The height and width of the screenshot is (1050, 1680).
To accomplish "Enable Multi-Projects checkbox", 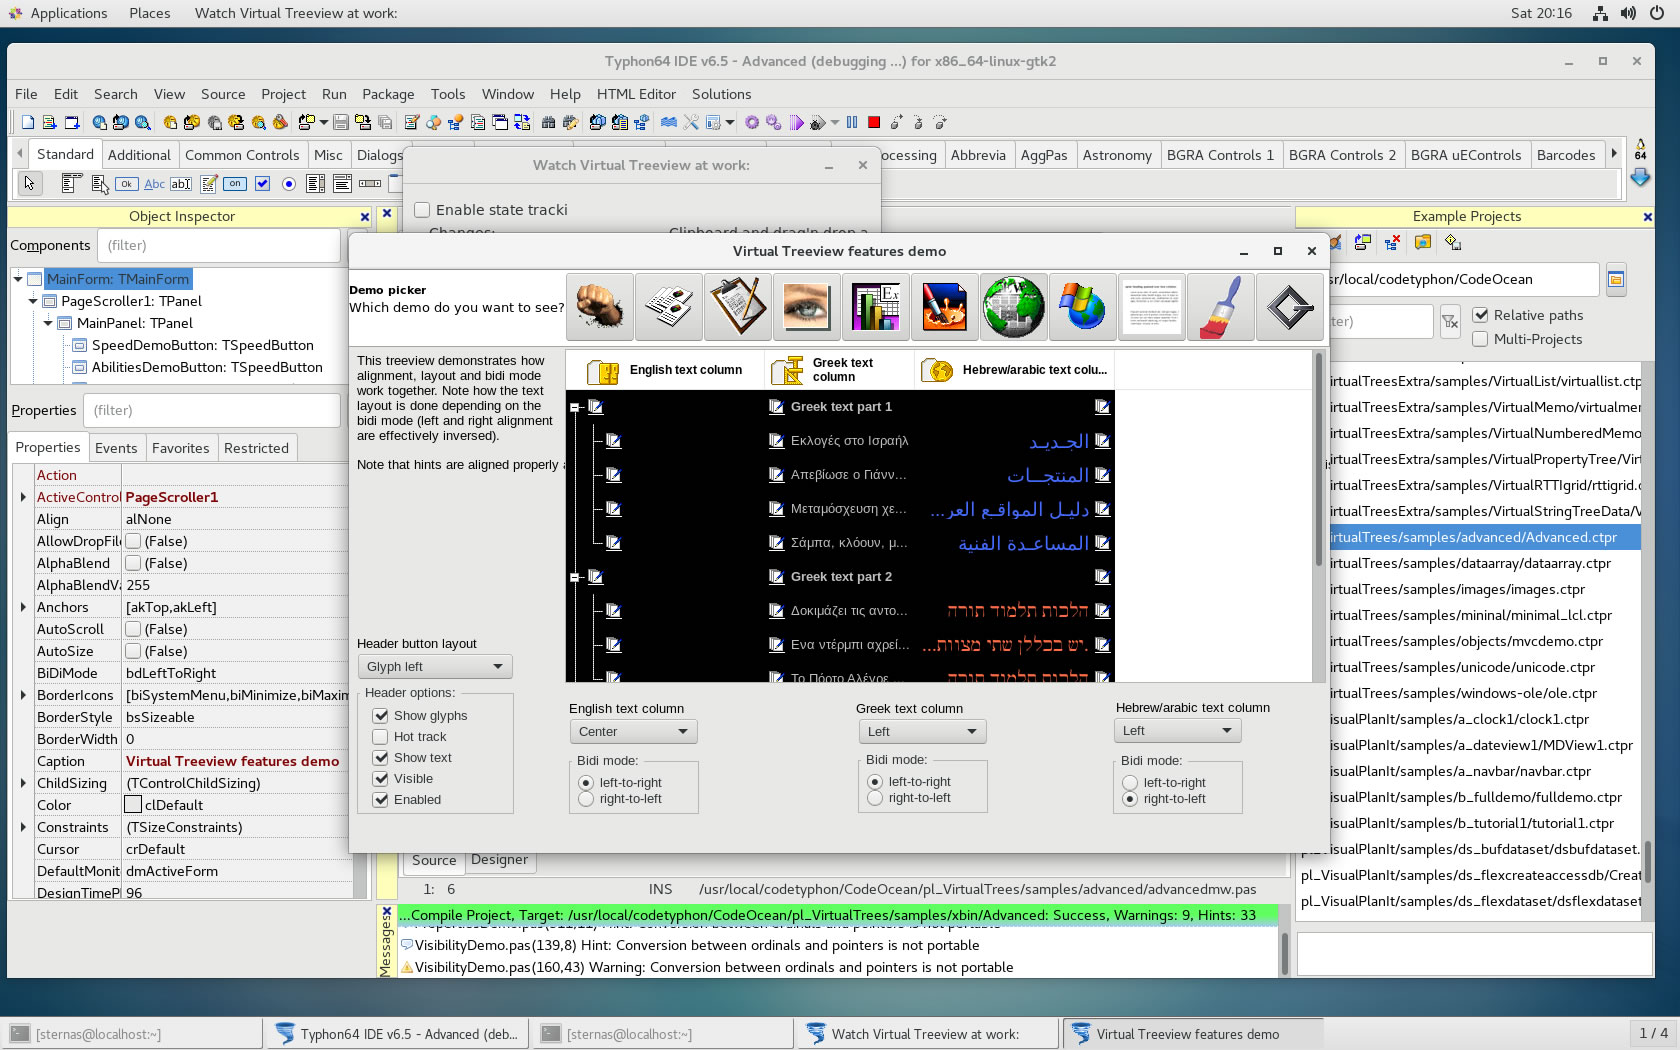I will pyautogui.click(x=1481, y=339).
